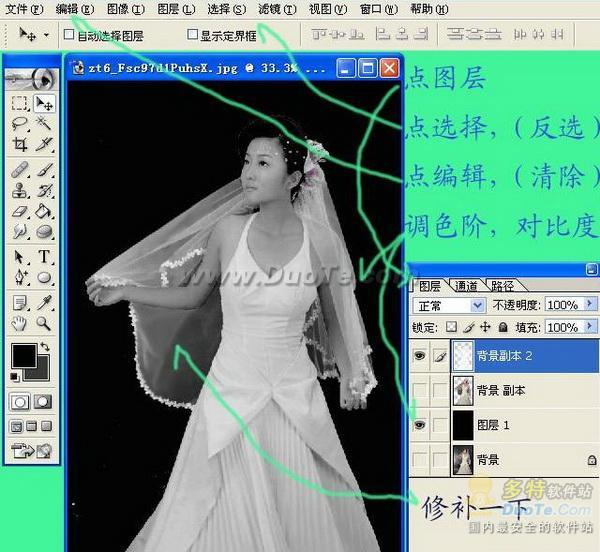
Task: Reset to default foreground and background colors
Action: pyautogui.click(x=15, y=377)
